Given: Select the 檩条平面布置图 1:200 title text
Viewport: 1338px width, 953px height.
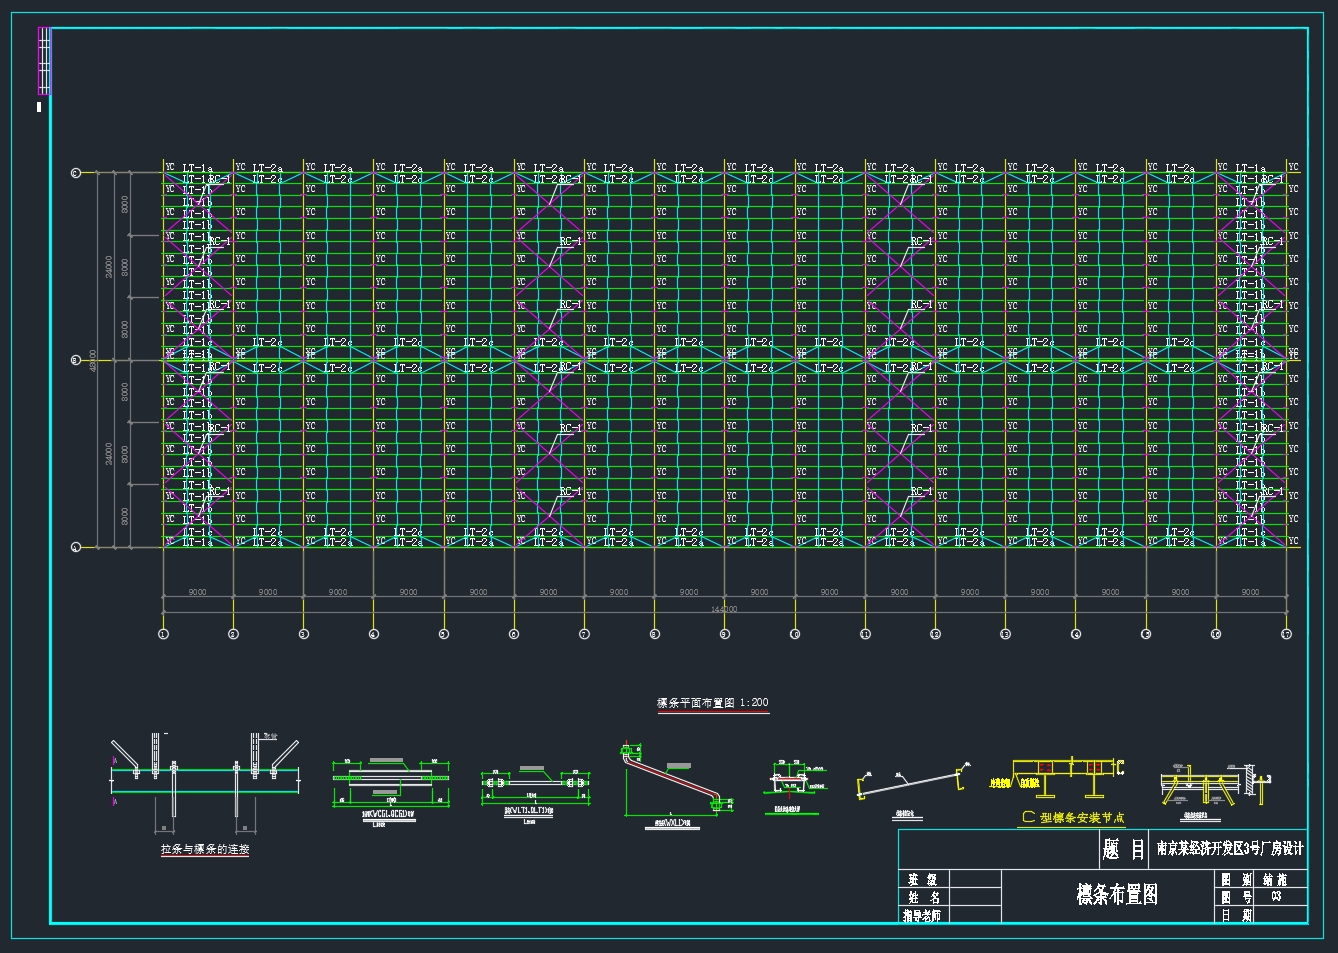Looking at the screenshot, I should (712, 703).
